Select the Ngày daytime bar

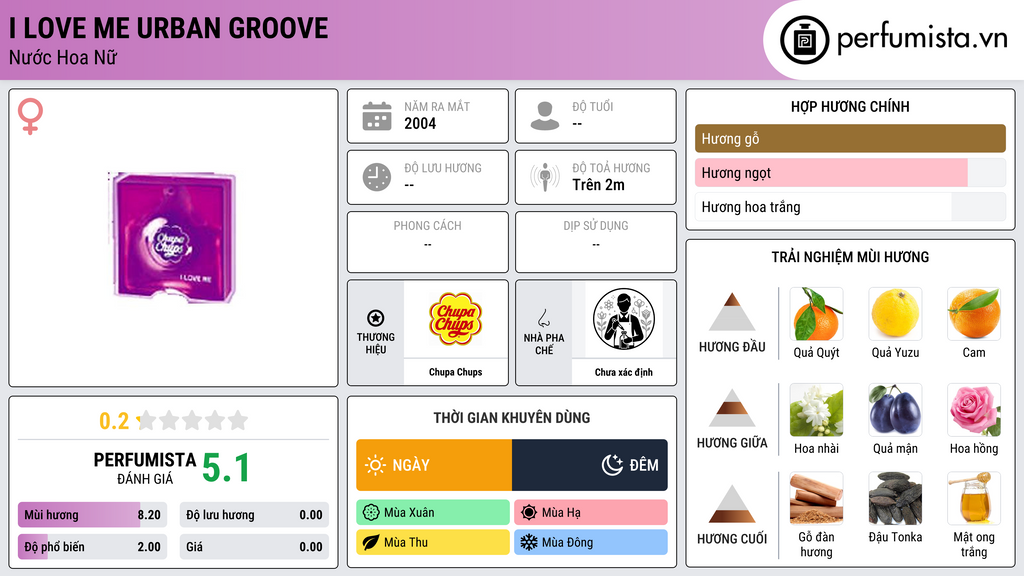click(434, 465)
